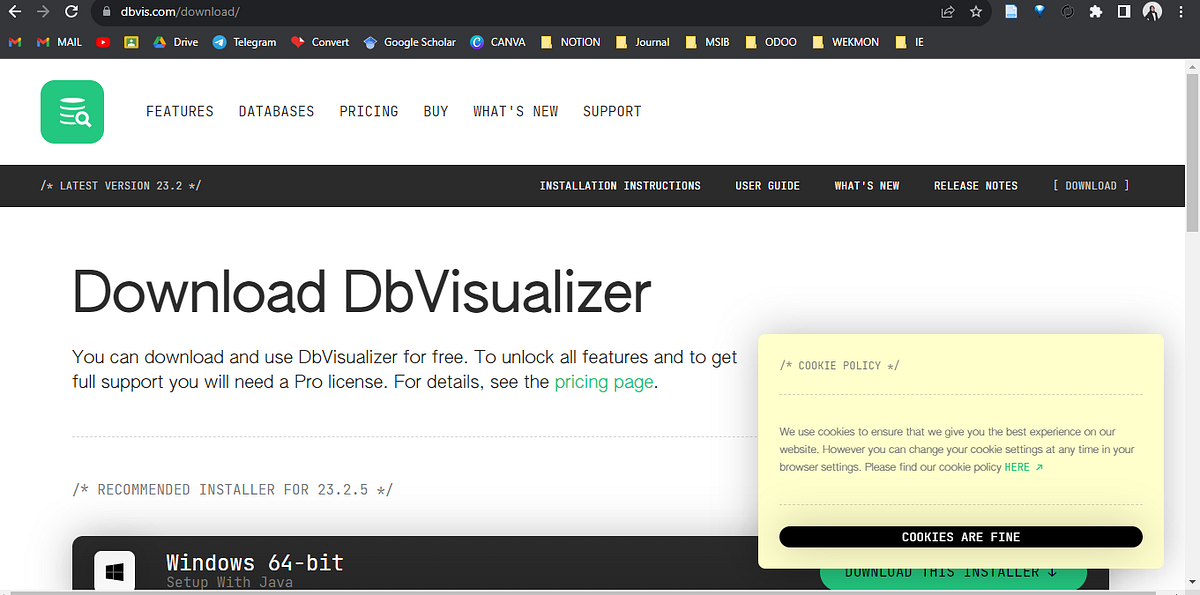Click the browser profile avatar
The height and width of the screenshot is (595, 1200).
click(1154, 13)
